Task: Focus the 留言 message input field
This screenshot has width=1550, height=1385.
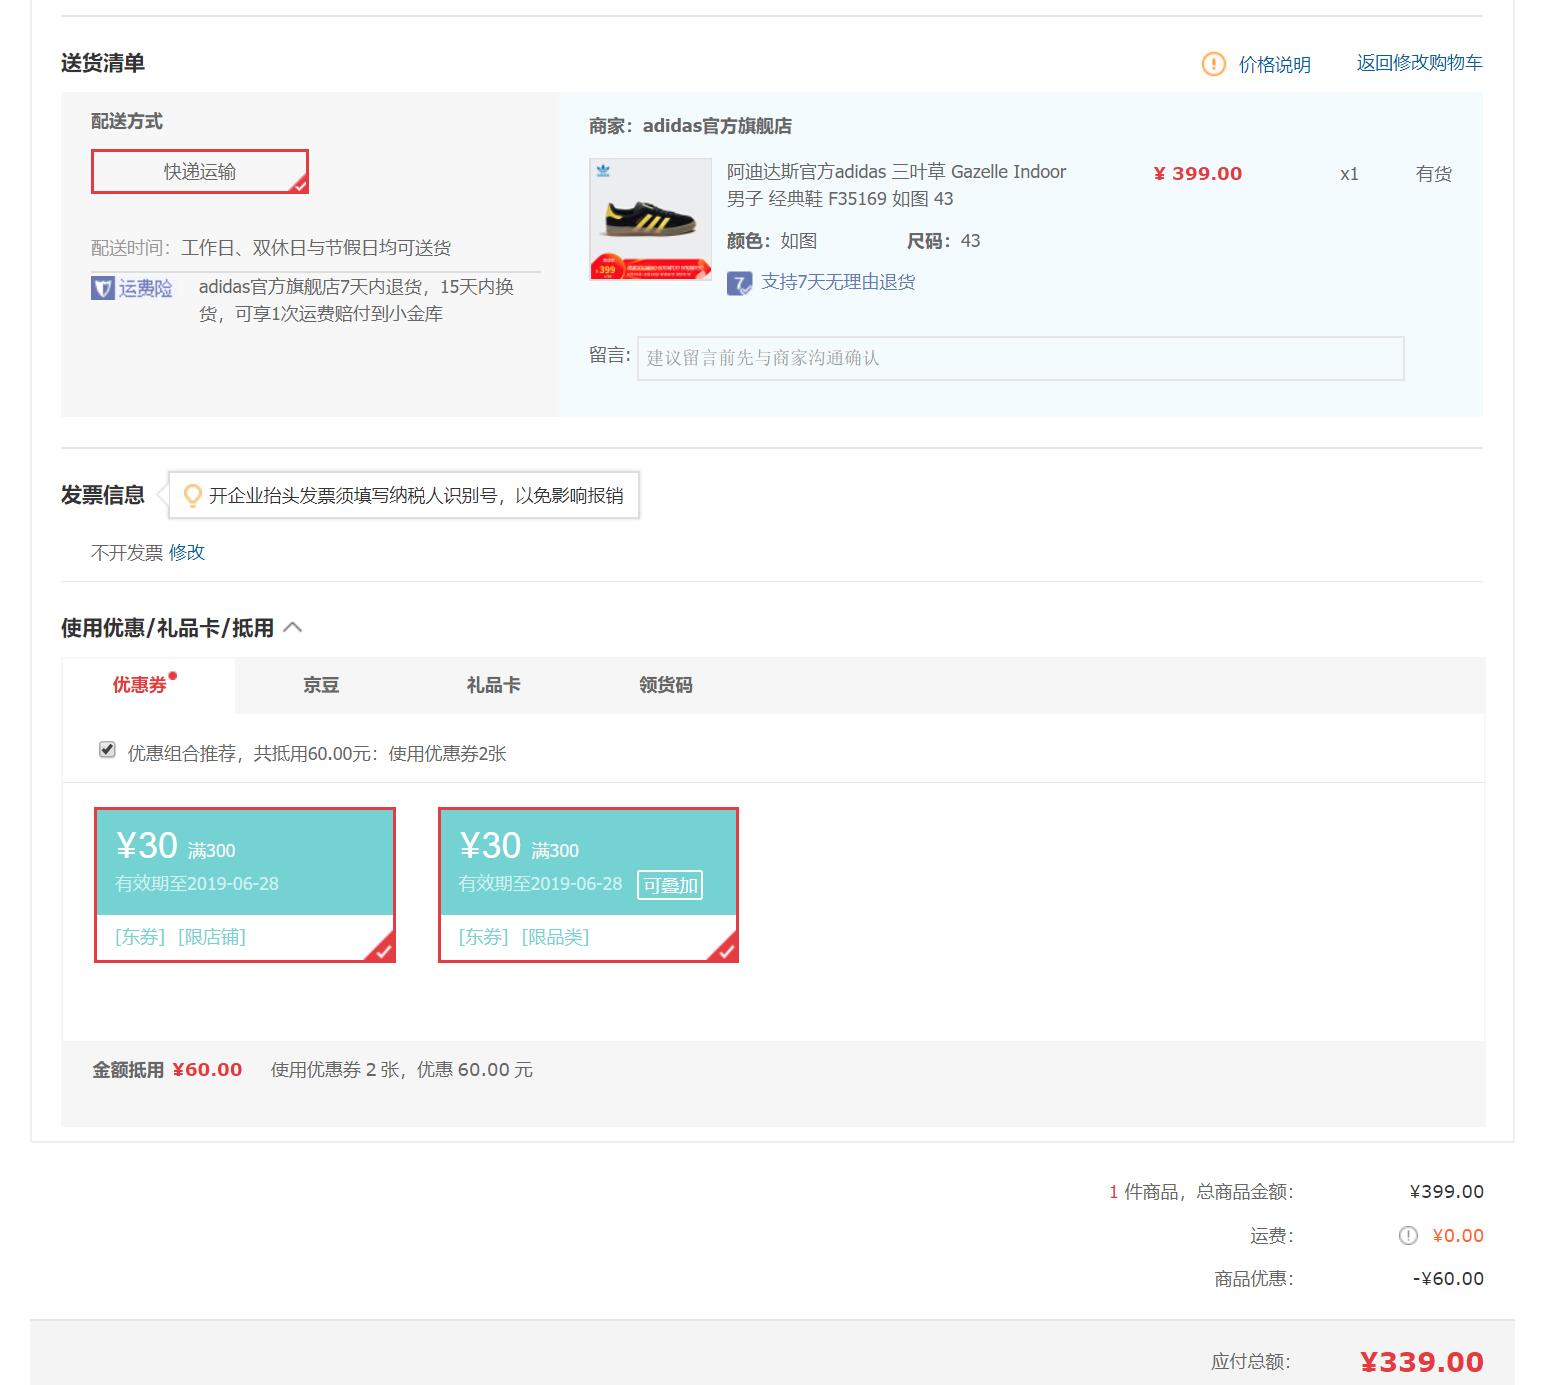Action: pyautogui.click(x=1020, y=358)
